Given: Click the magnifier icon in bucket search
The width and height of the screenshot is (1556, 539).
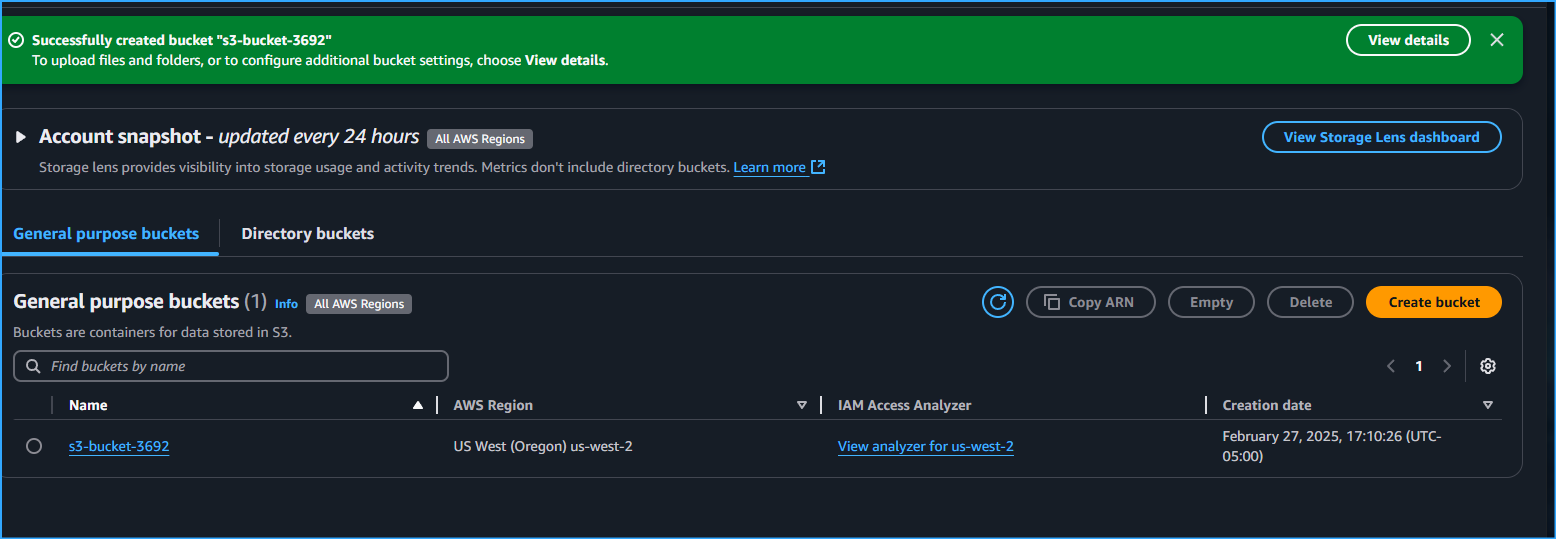Looking at the screenshot, I should tap(34, 366).
